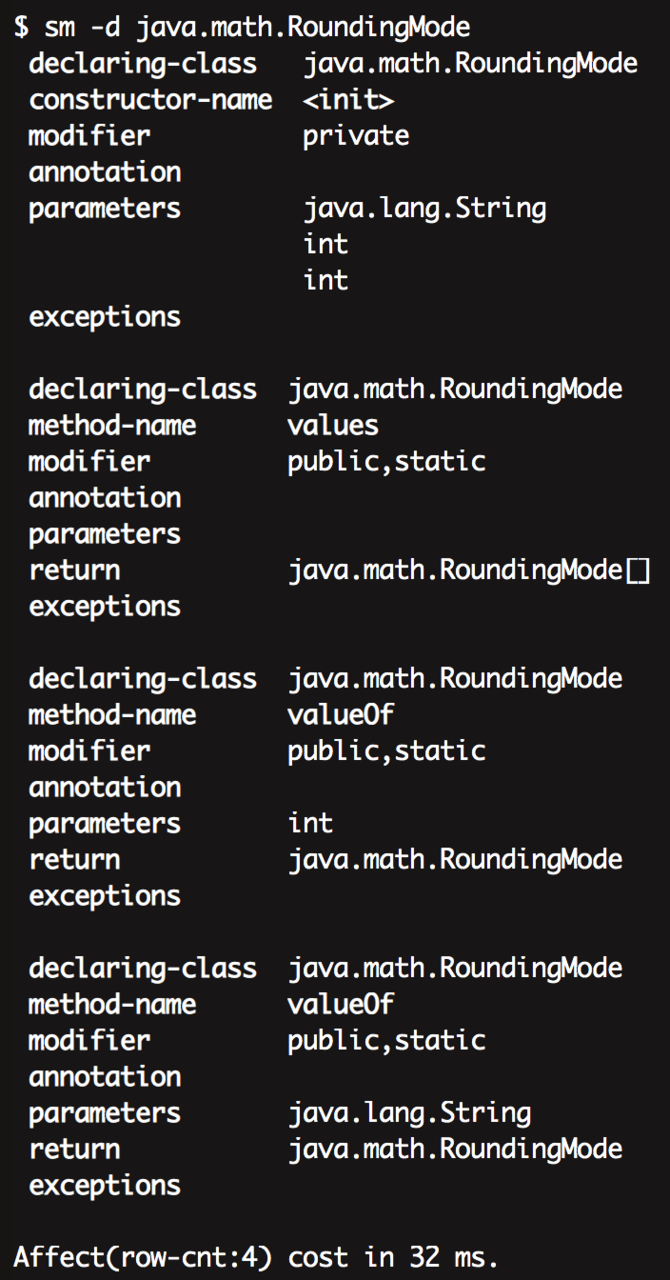Click java.lang.String parameter of the last valueOf
670x1280 pixels.
[x=409, y=1112]
